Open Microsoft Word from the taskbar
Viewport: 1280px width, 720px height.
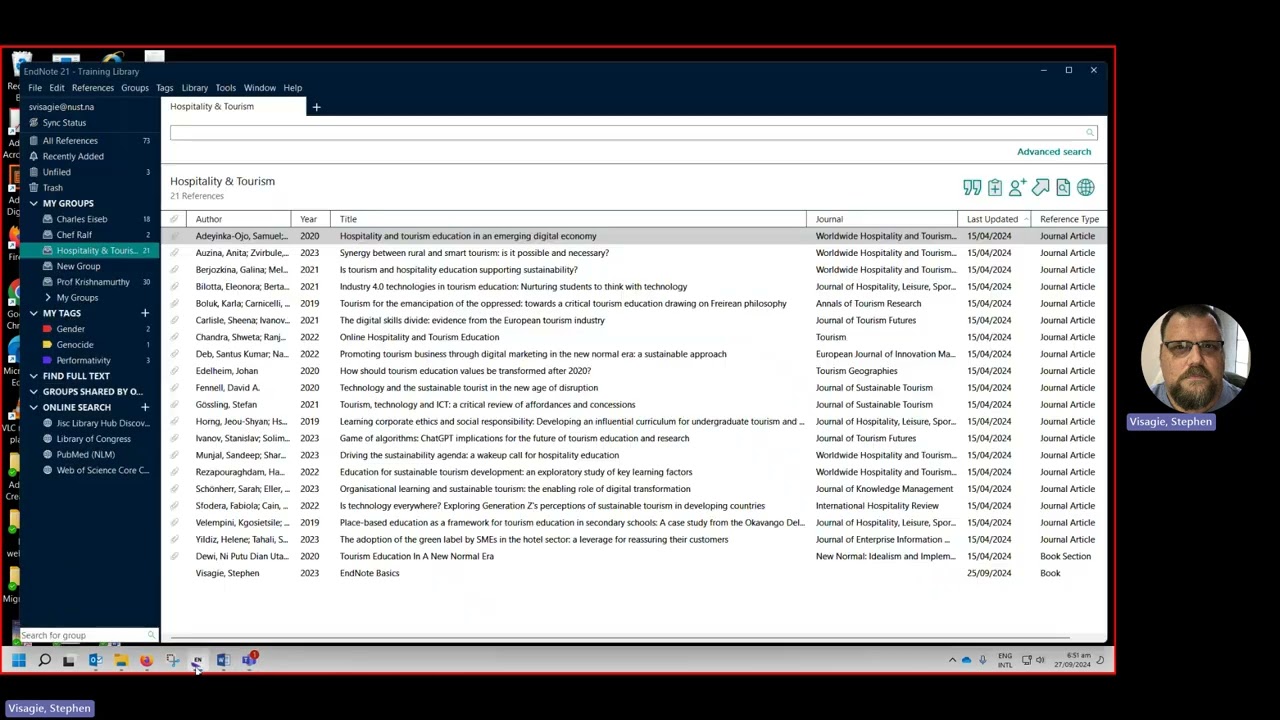point(223,660)
